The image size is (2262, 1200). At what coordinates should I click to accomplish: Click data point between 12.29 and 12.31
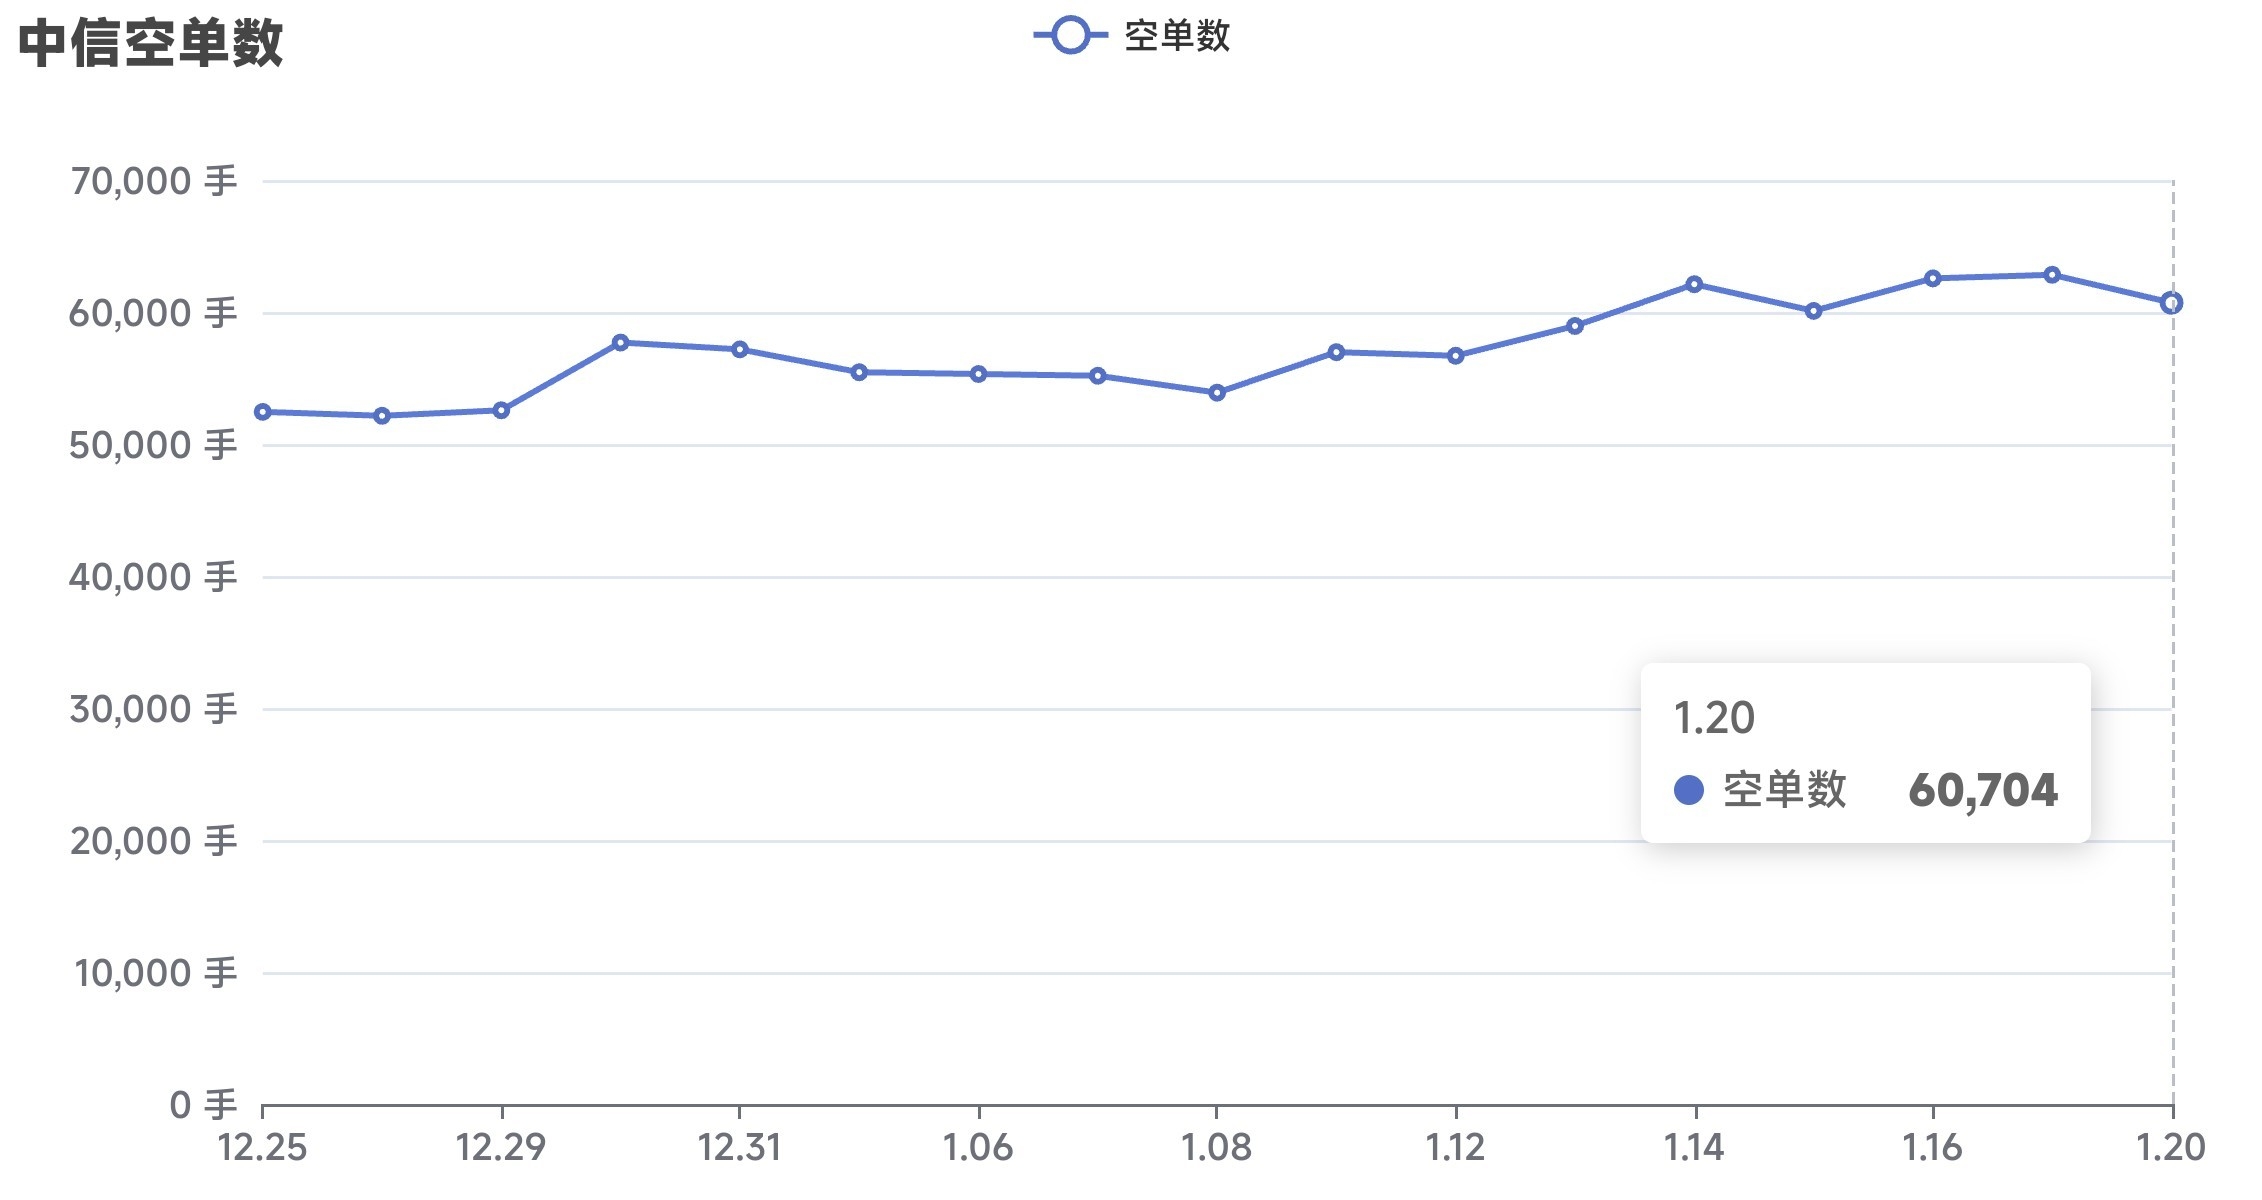coord(620,343)
